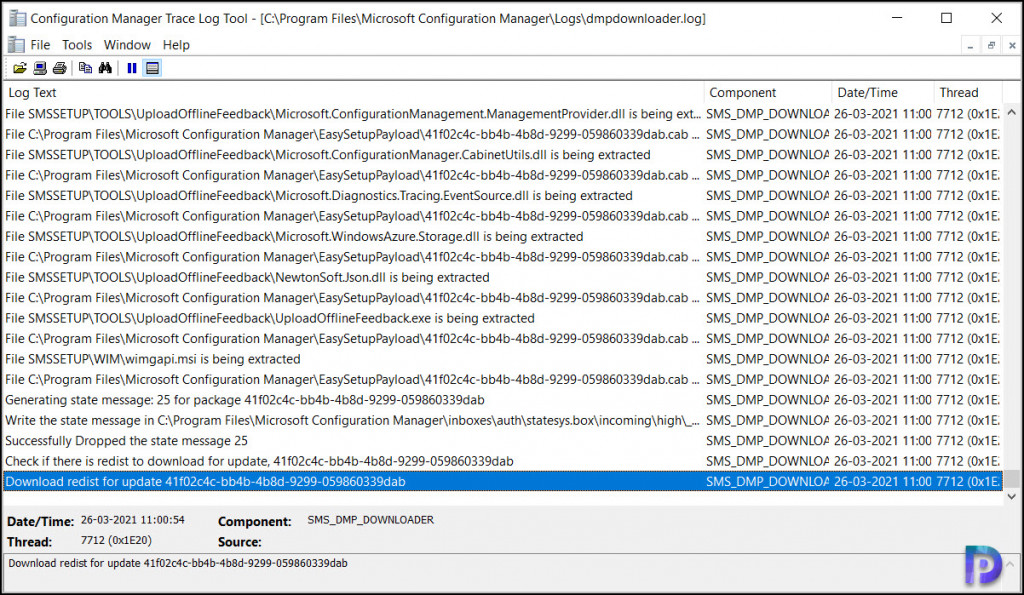Minimize the inner log document window

970,46
